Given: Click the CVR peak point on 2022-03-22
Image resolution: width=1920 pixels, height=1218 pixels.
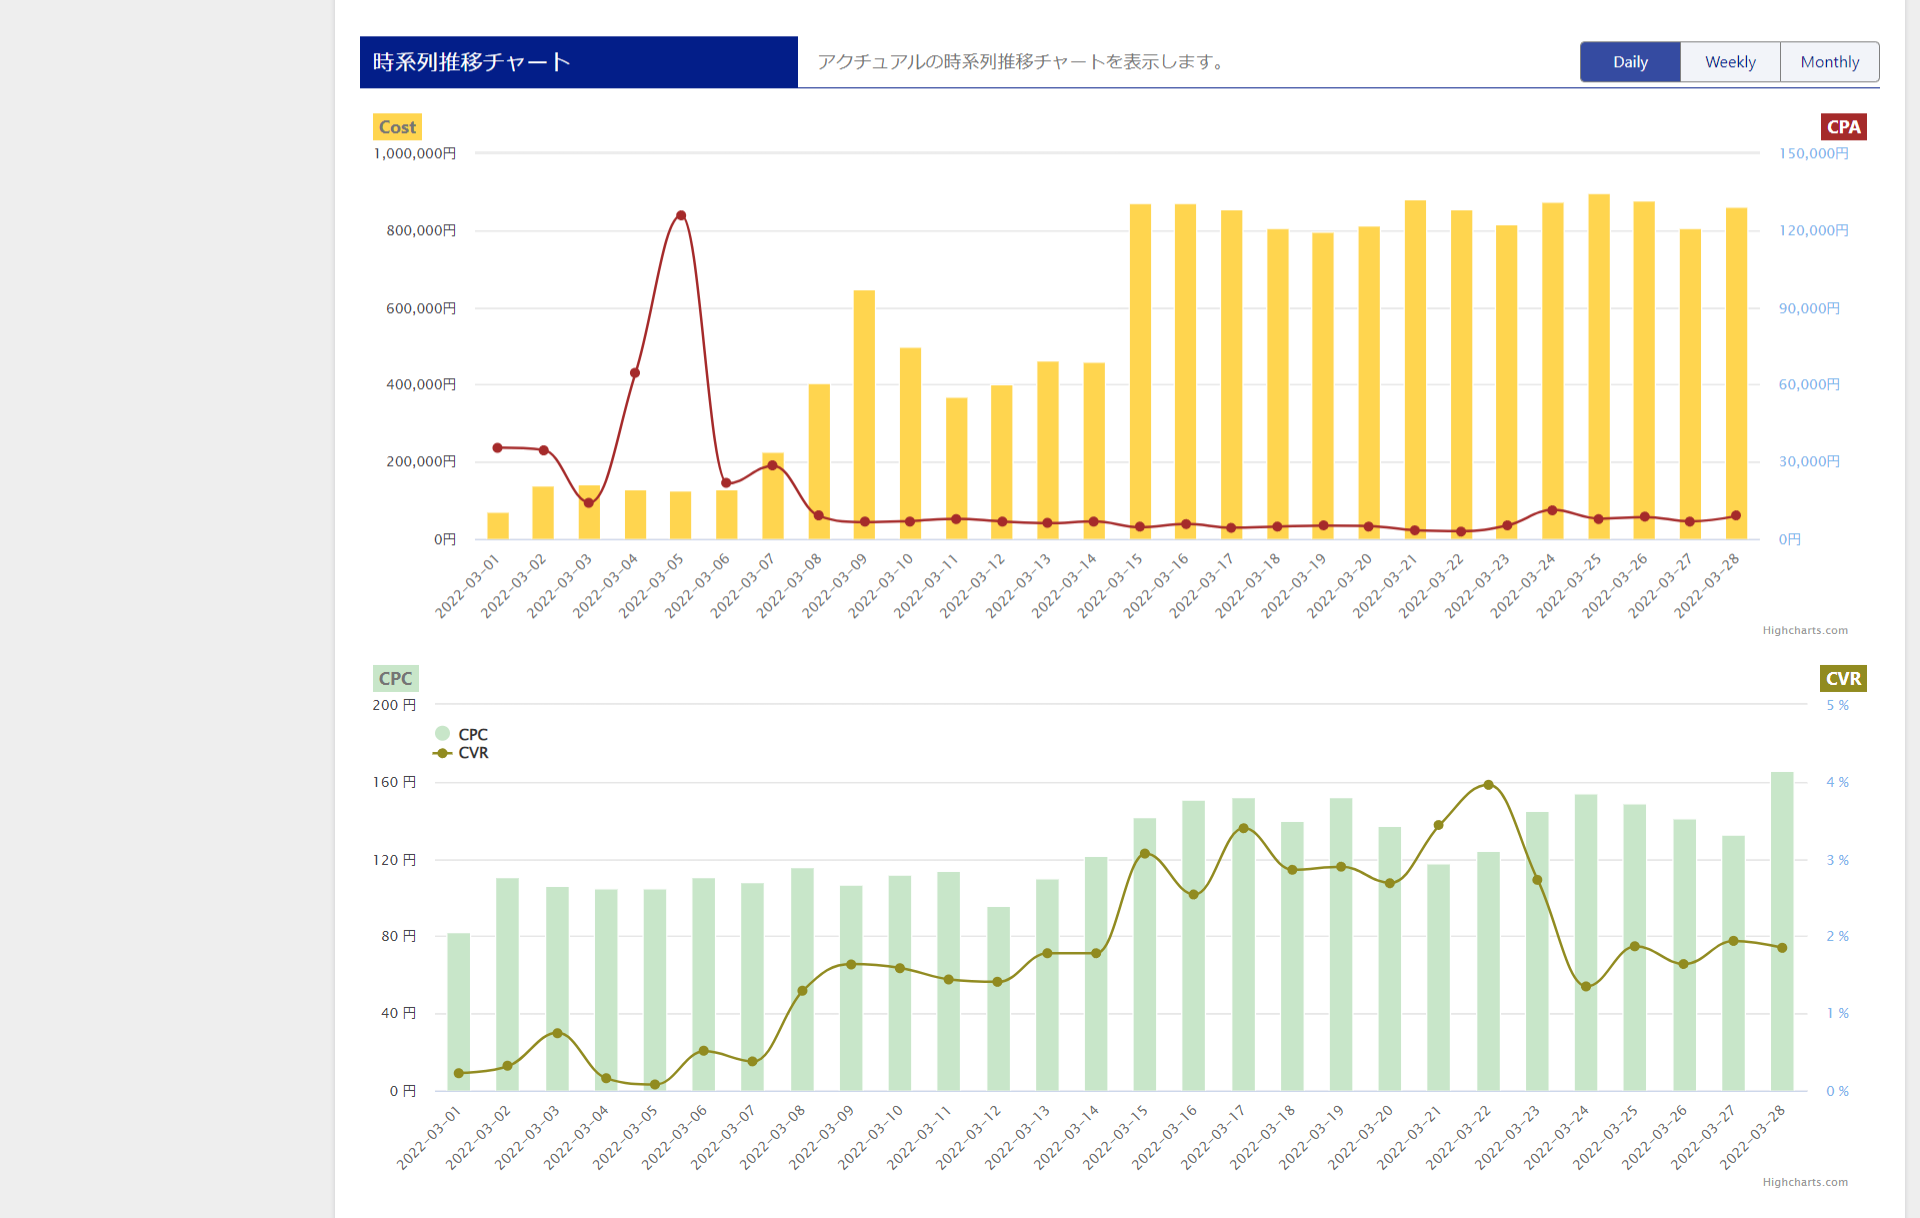Looking at the screenshot, I should (1488, 785).
